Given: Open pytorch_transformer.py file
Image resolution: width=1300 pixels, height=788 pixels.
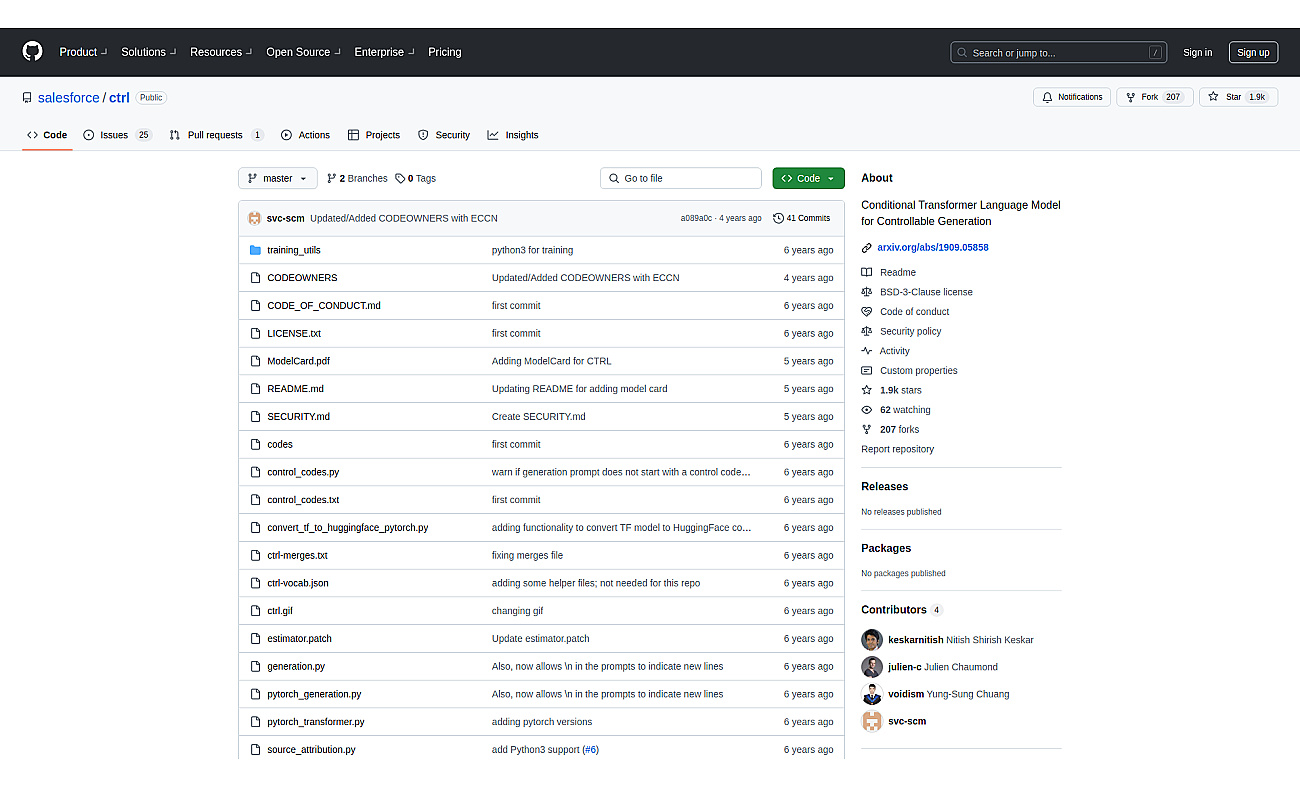Looking at the screenshot, I should click(316, 722).
